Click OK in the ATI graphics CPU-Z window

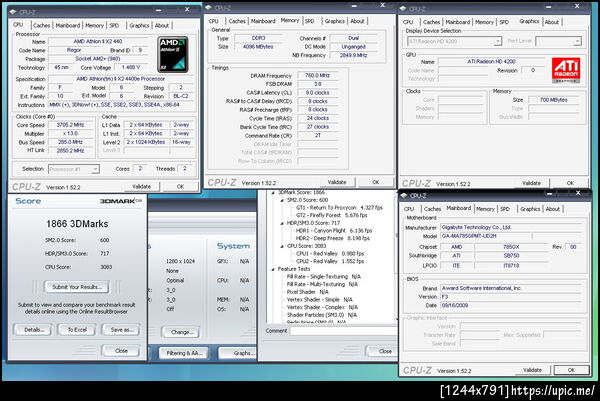[570, 183]
